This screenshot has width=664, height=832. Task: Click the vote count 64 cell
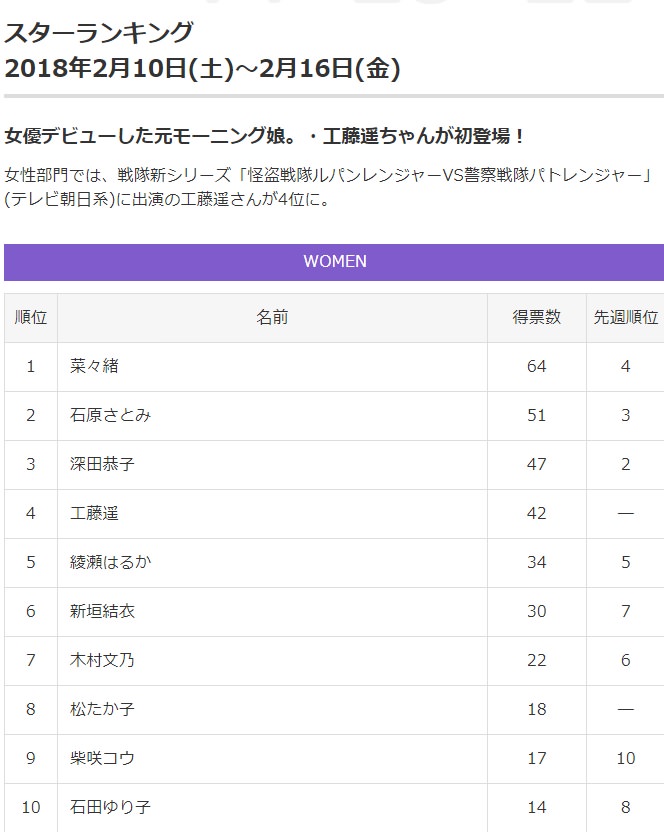(537, 366)
